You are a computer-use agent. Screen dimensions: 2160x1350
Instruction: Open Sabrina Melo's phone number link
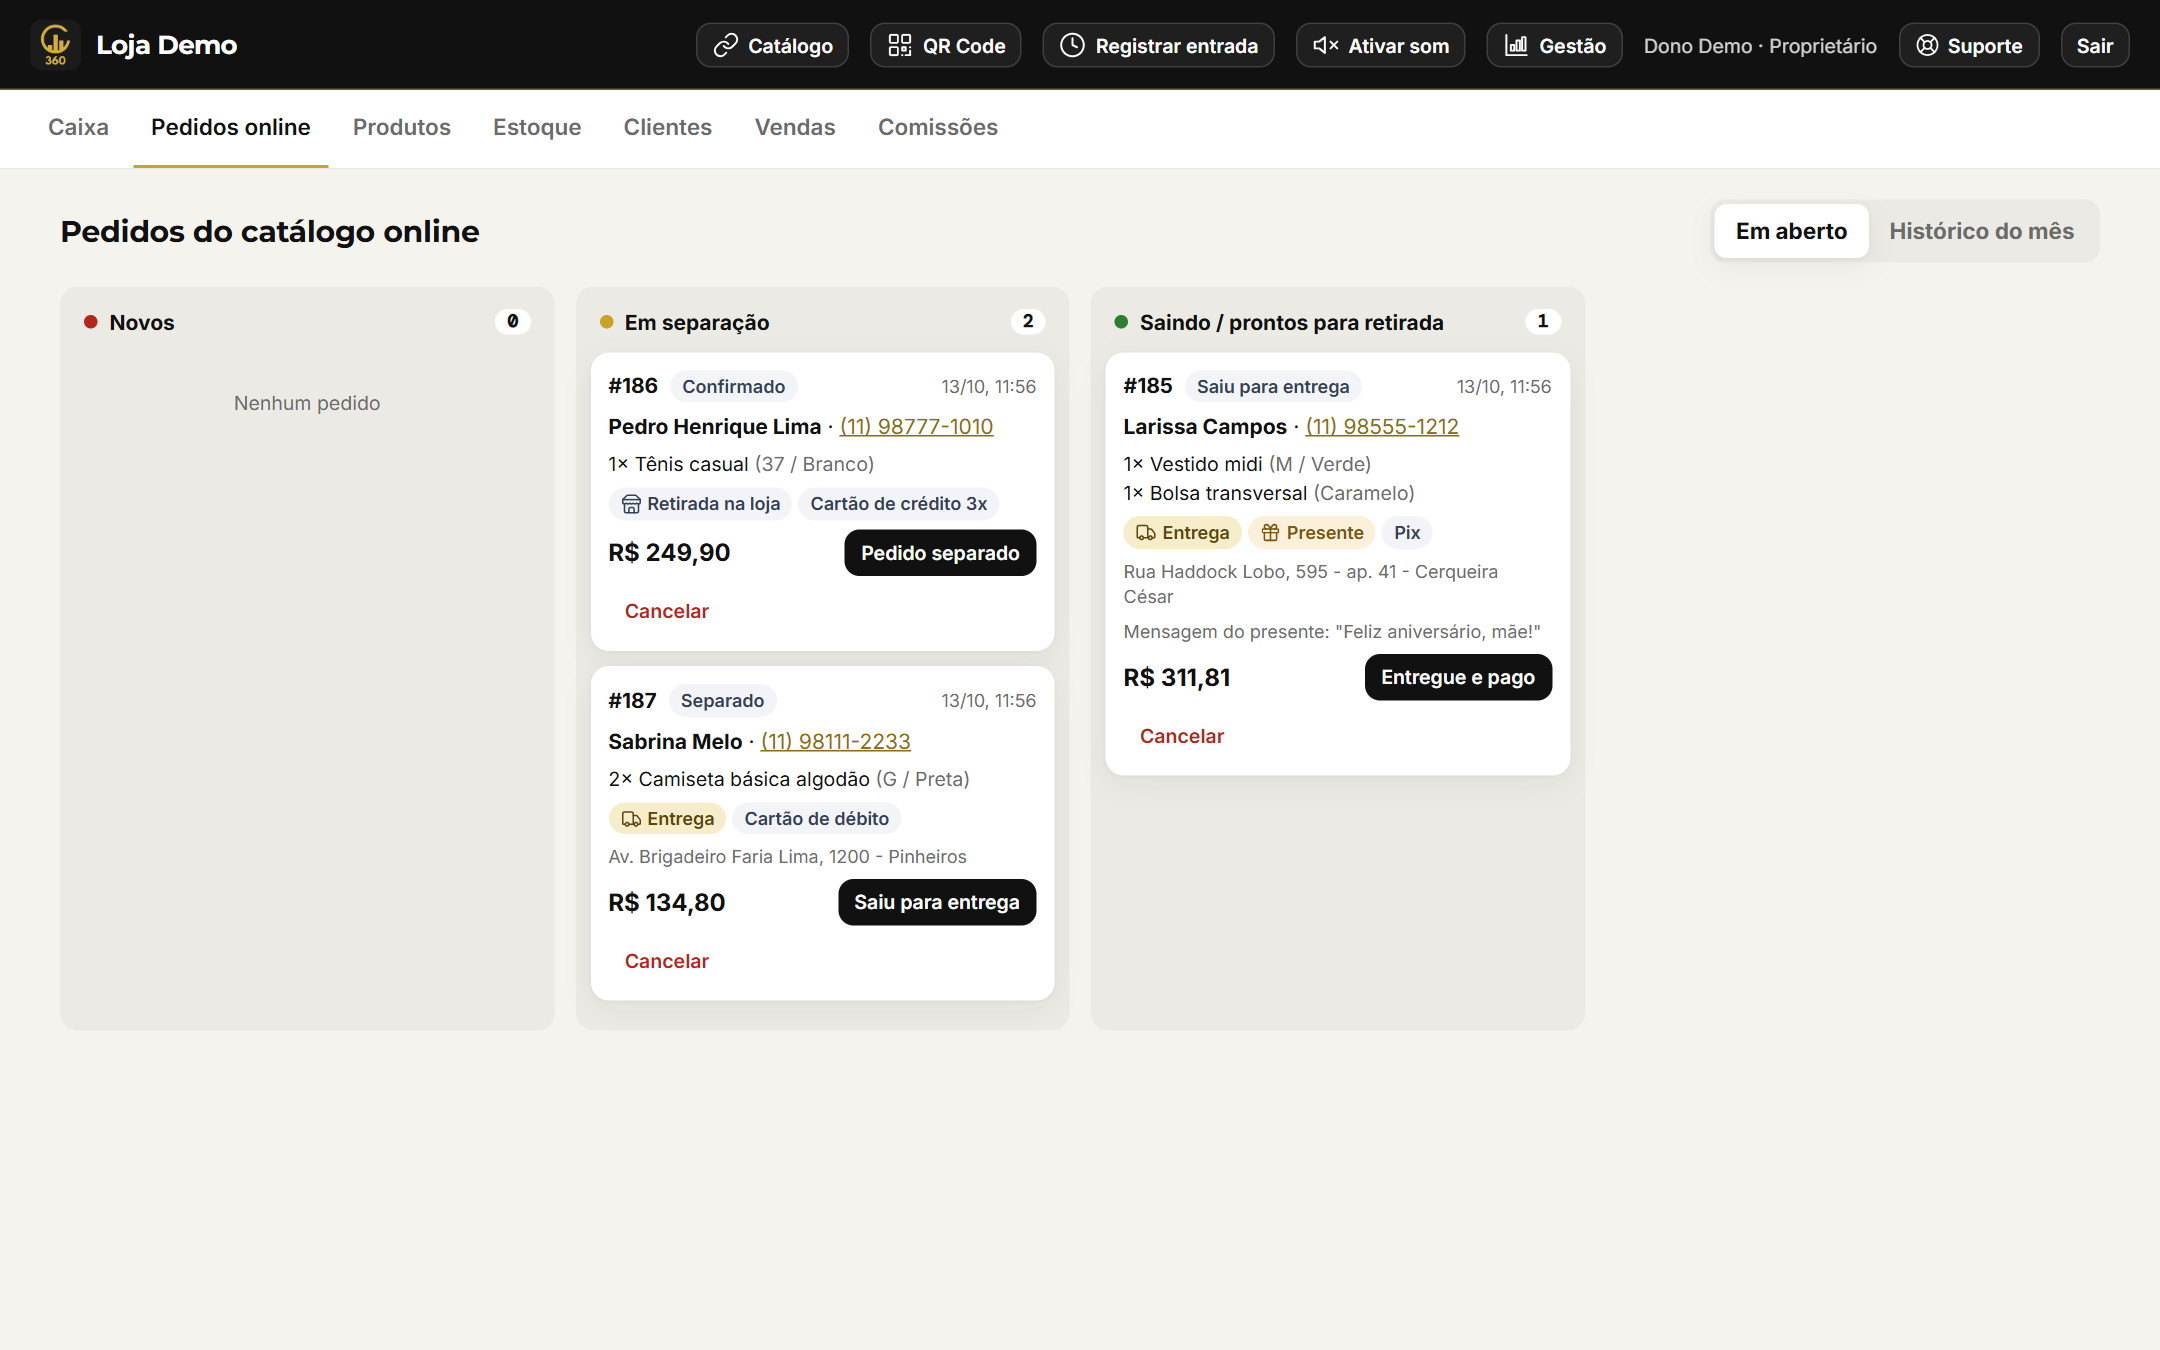[x=835, y=742]
